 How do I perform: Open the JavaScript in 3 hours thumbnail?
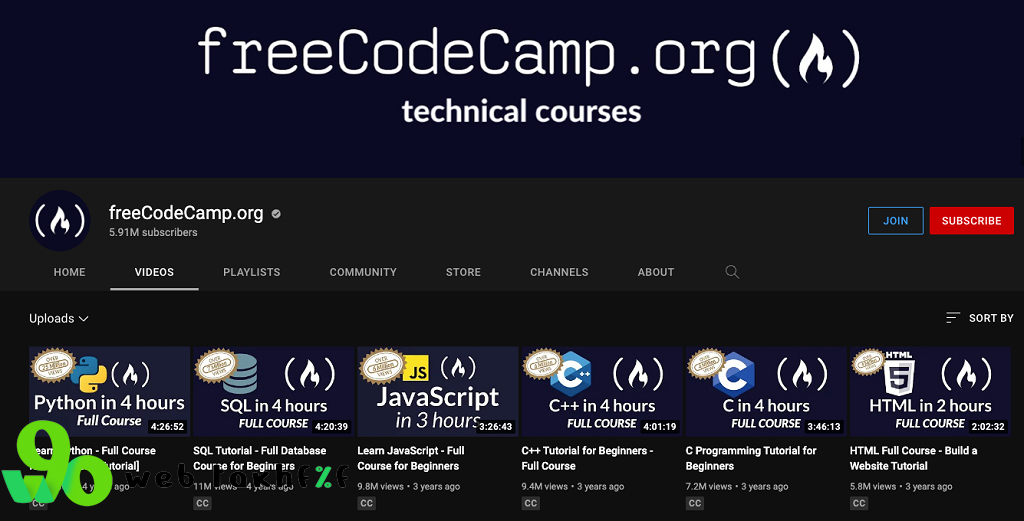(438, 391)
